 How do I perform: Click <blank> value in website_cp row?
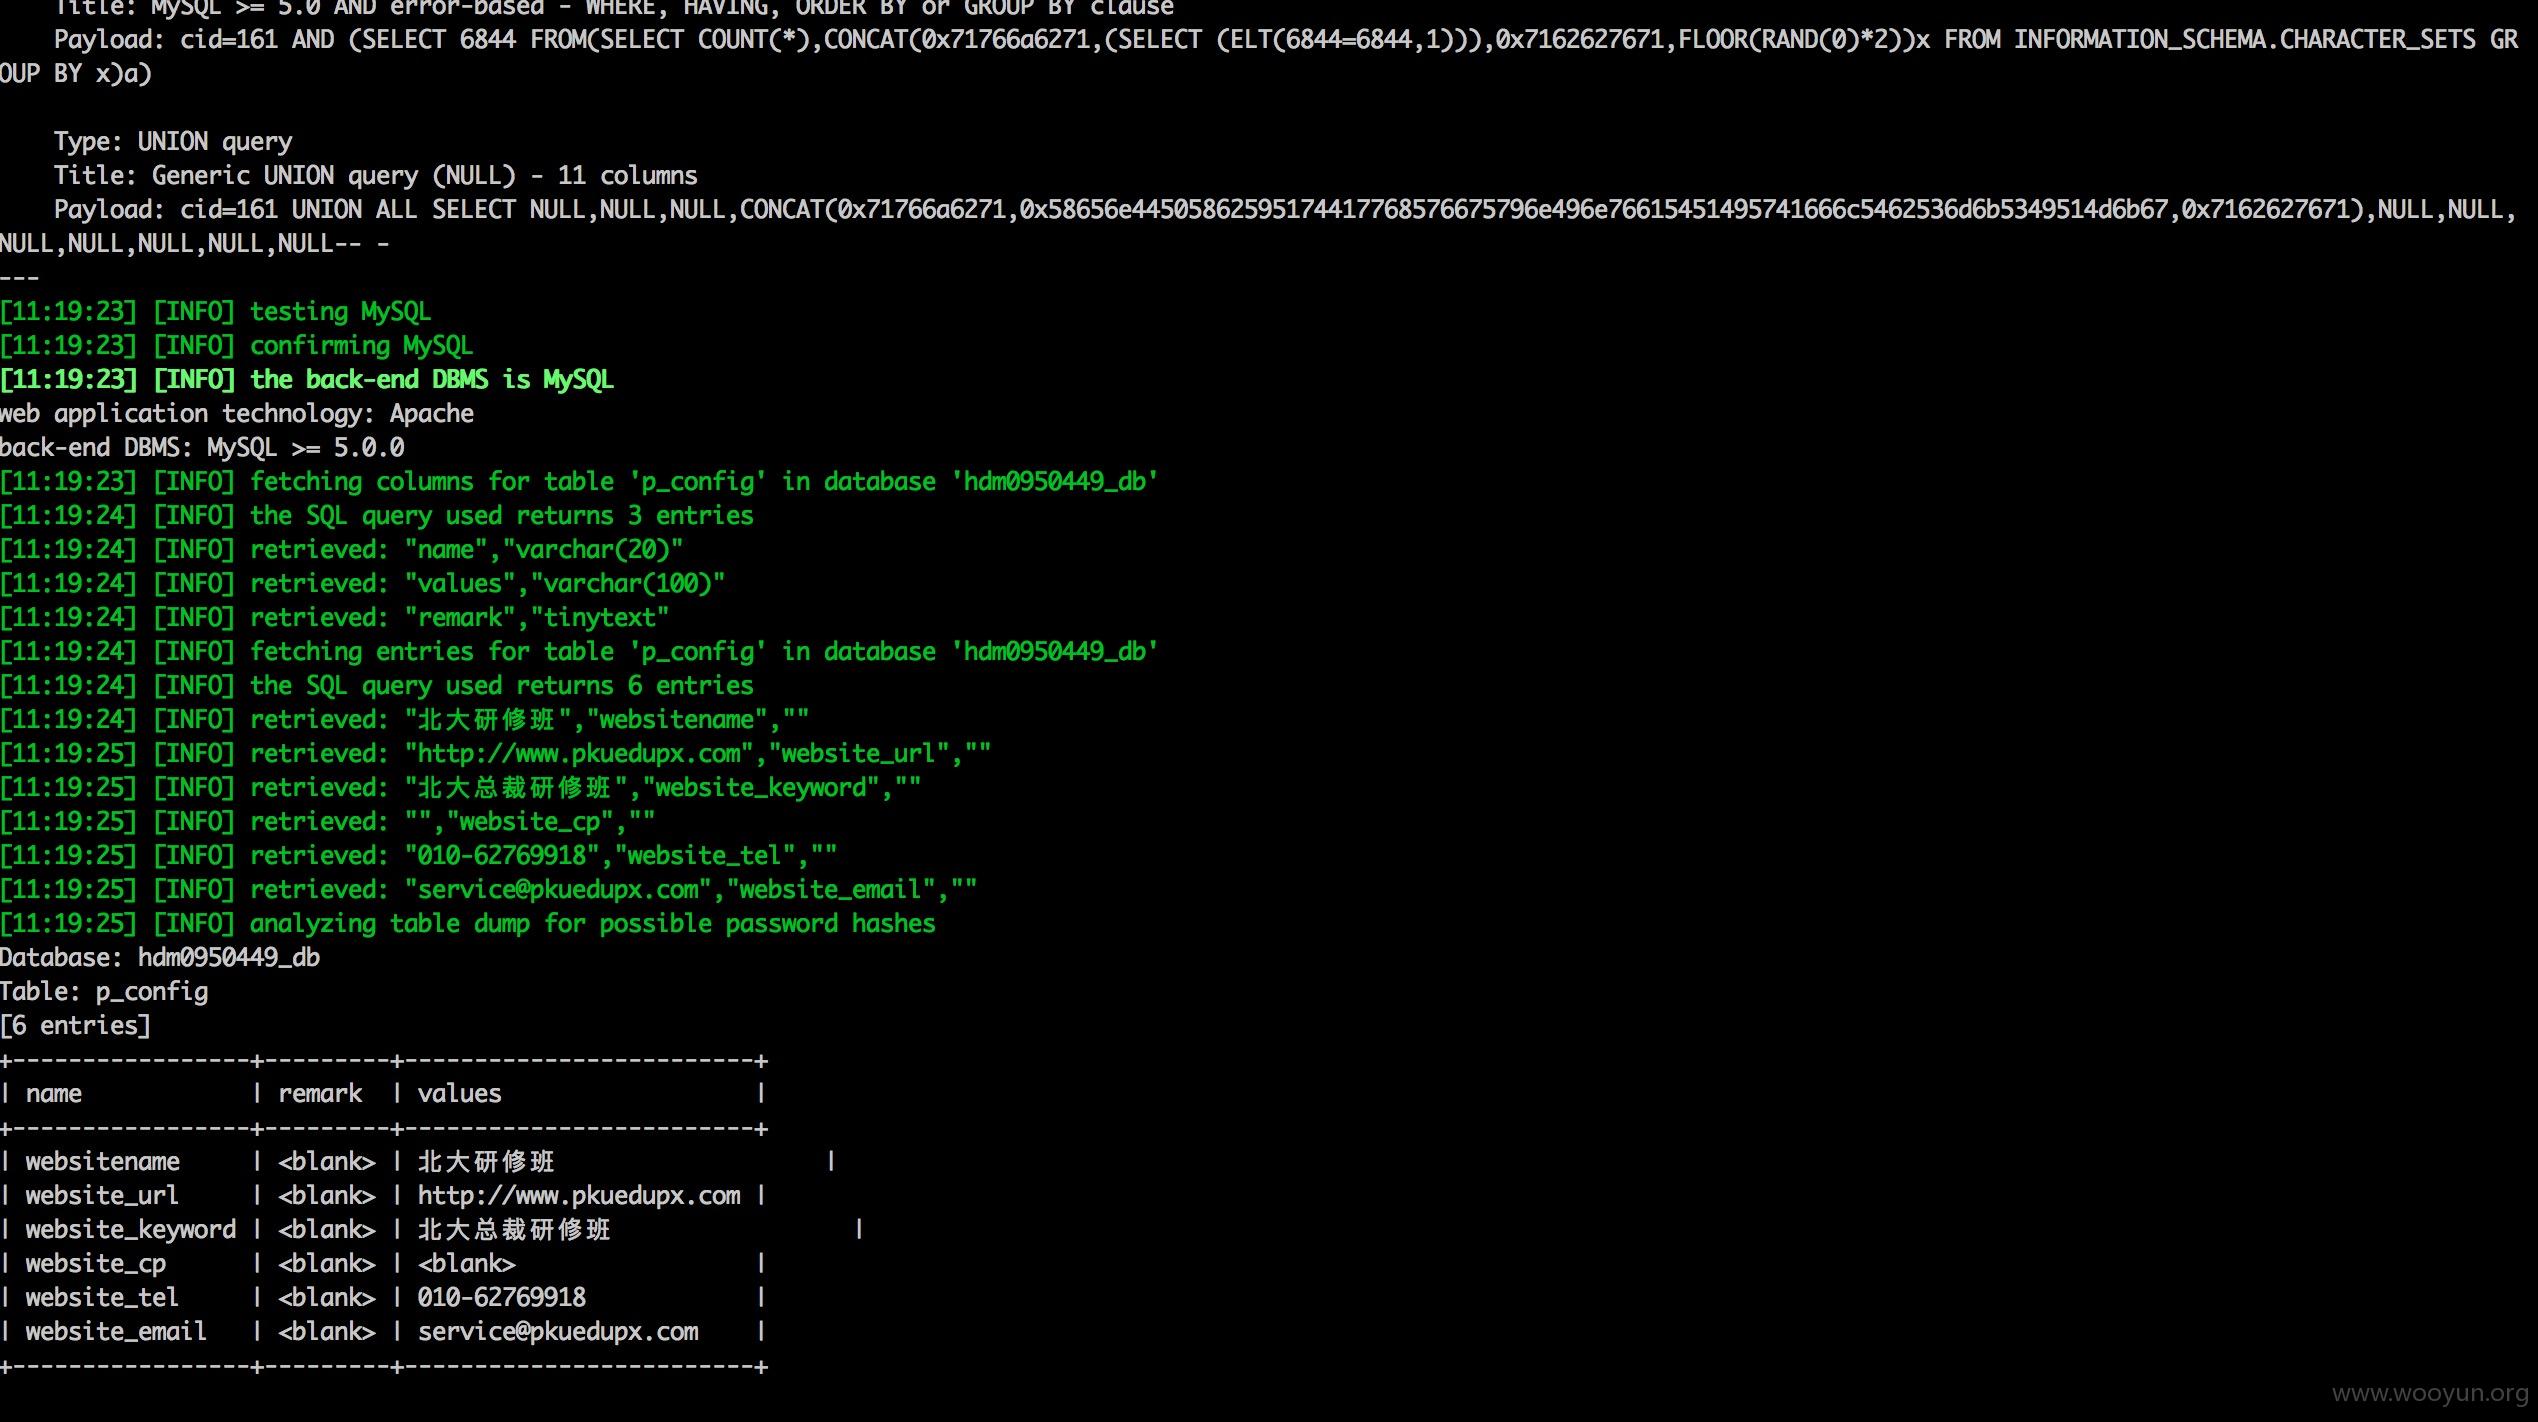(x=467, y=1264)
